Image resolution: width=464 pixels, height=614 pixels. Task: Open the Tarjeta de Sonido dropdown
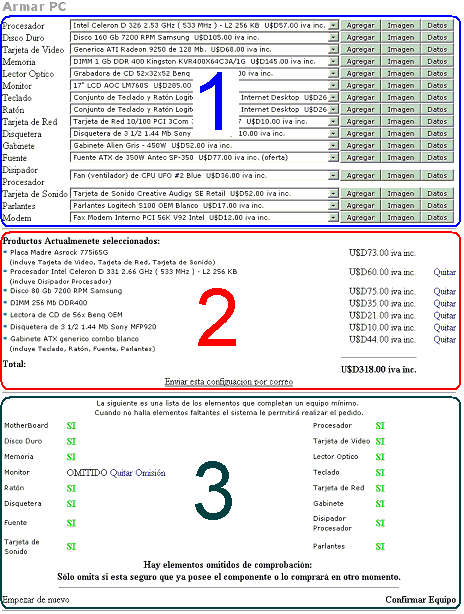[333, 193]
